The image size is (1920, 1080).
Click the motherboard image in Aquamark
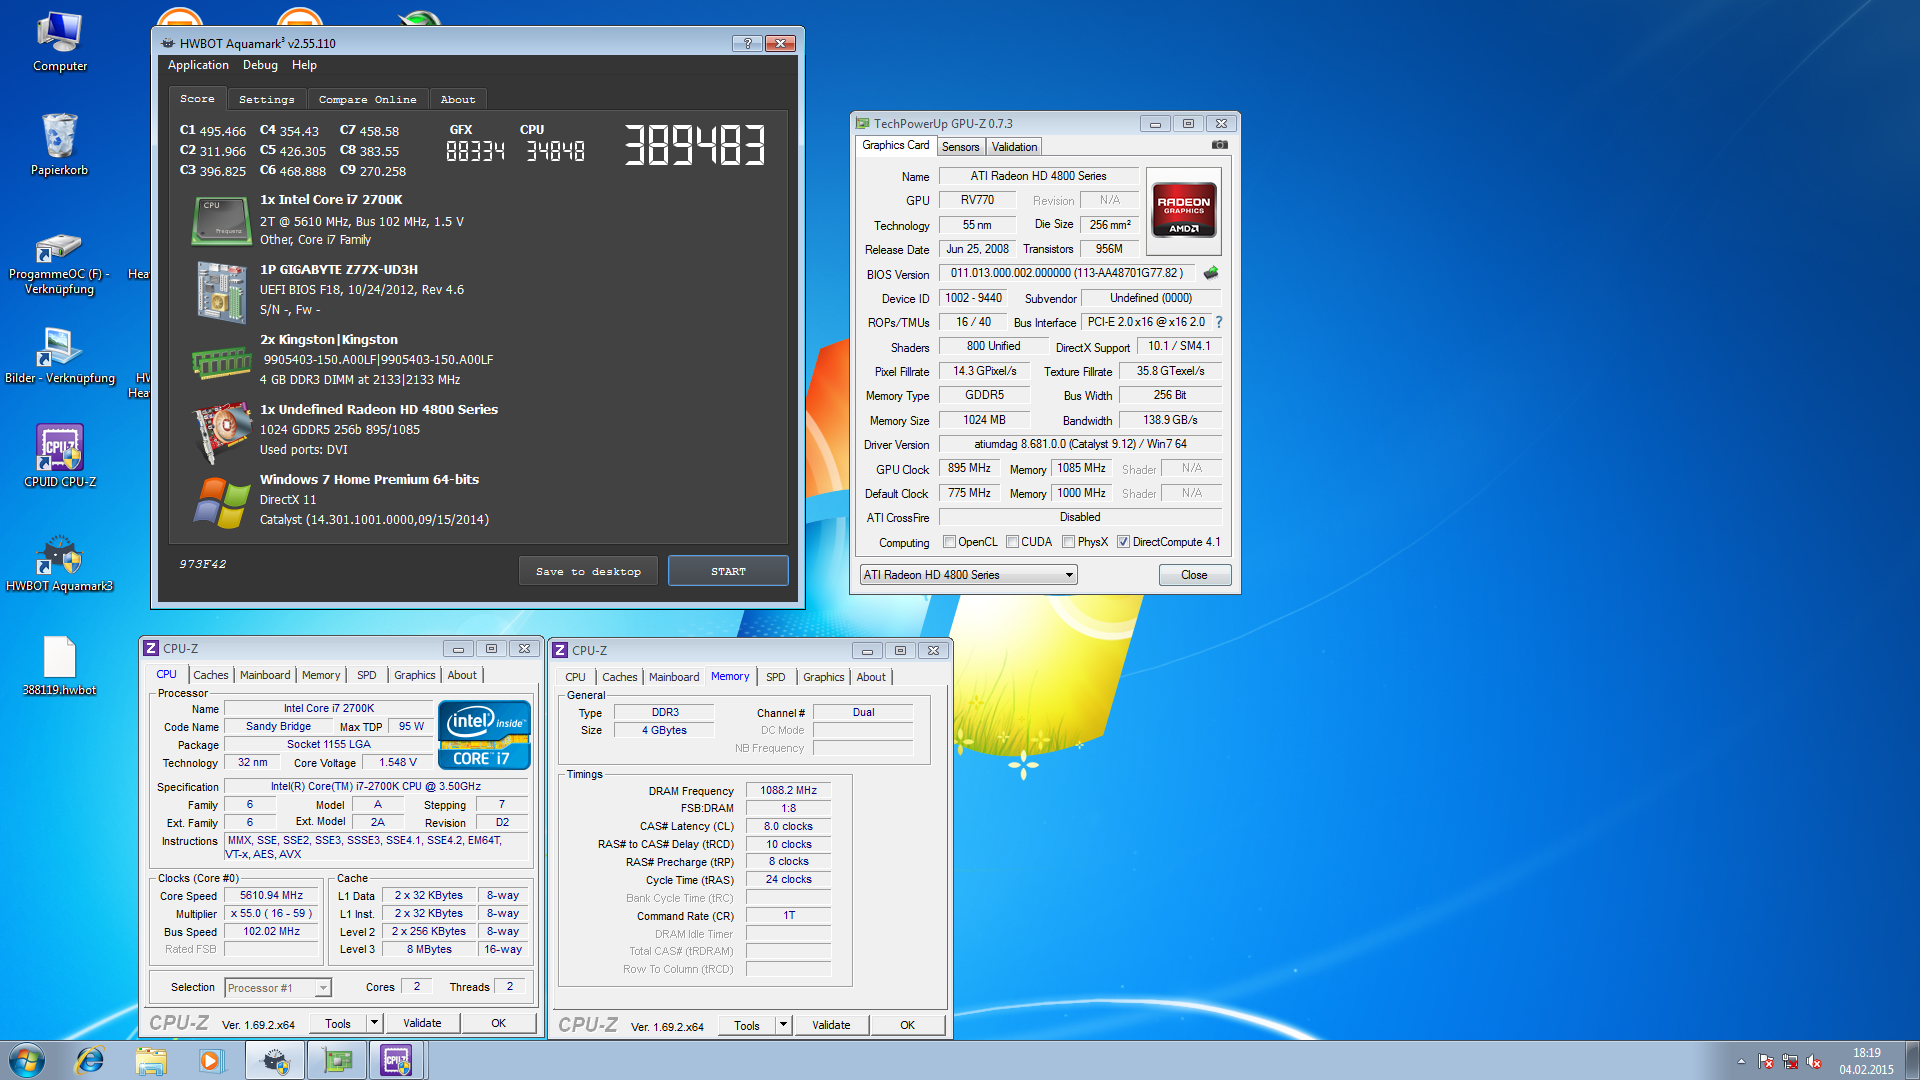click(x=221, y=292)
